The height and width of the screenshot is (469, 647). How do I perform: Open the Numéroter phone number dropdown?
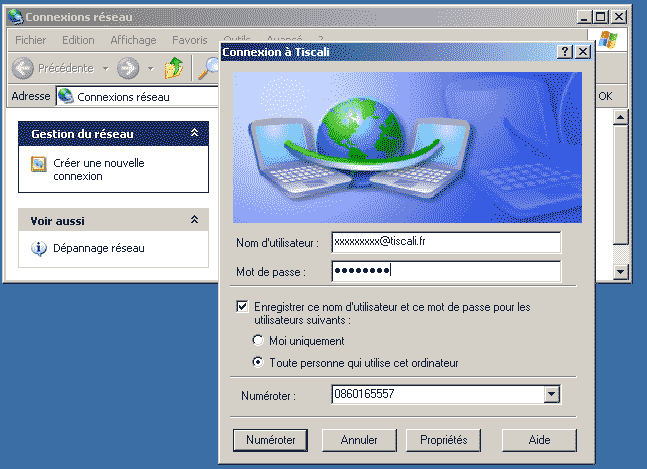(552, 394)
